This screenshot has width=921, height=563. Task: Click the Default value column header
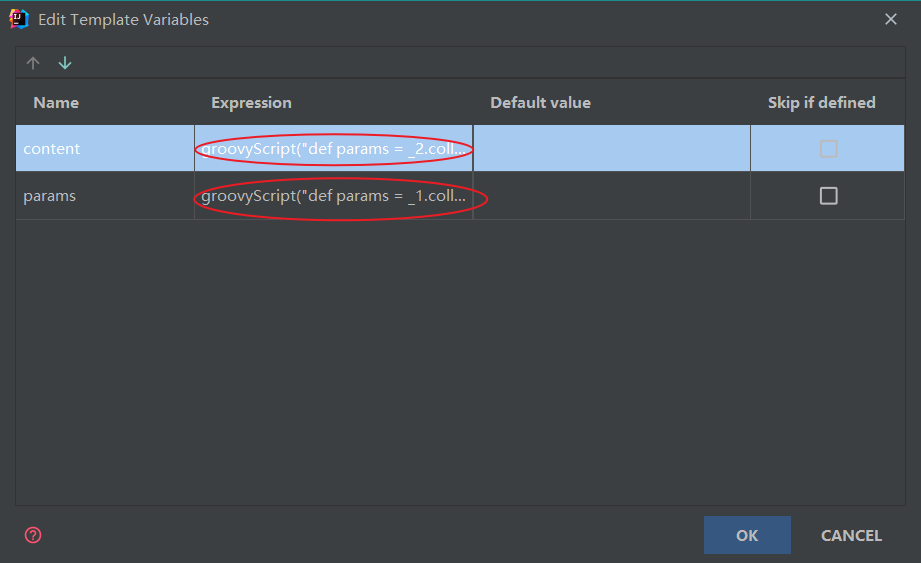(540, 103)
